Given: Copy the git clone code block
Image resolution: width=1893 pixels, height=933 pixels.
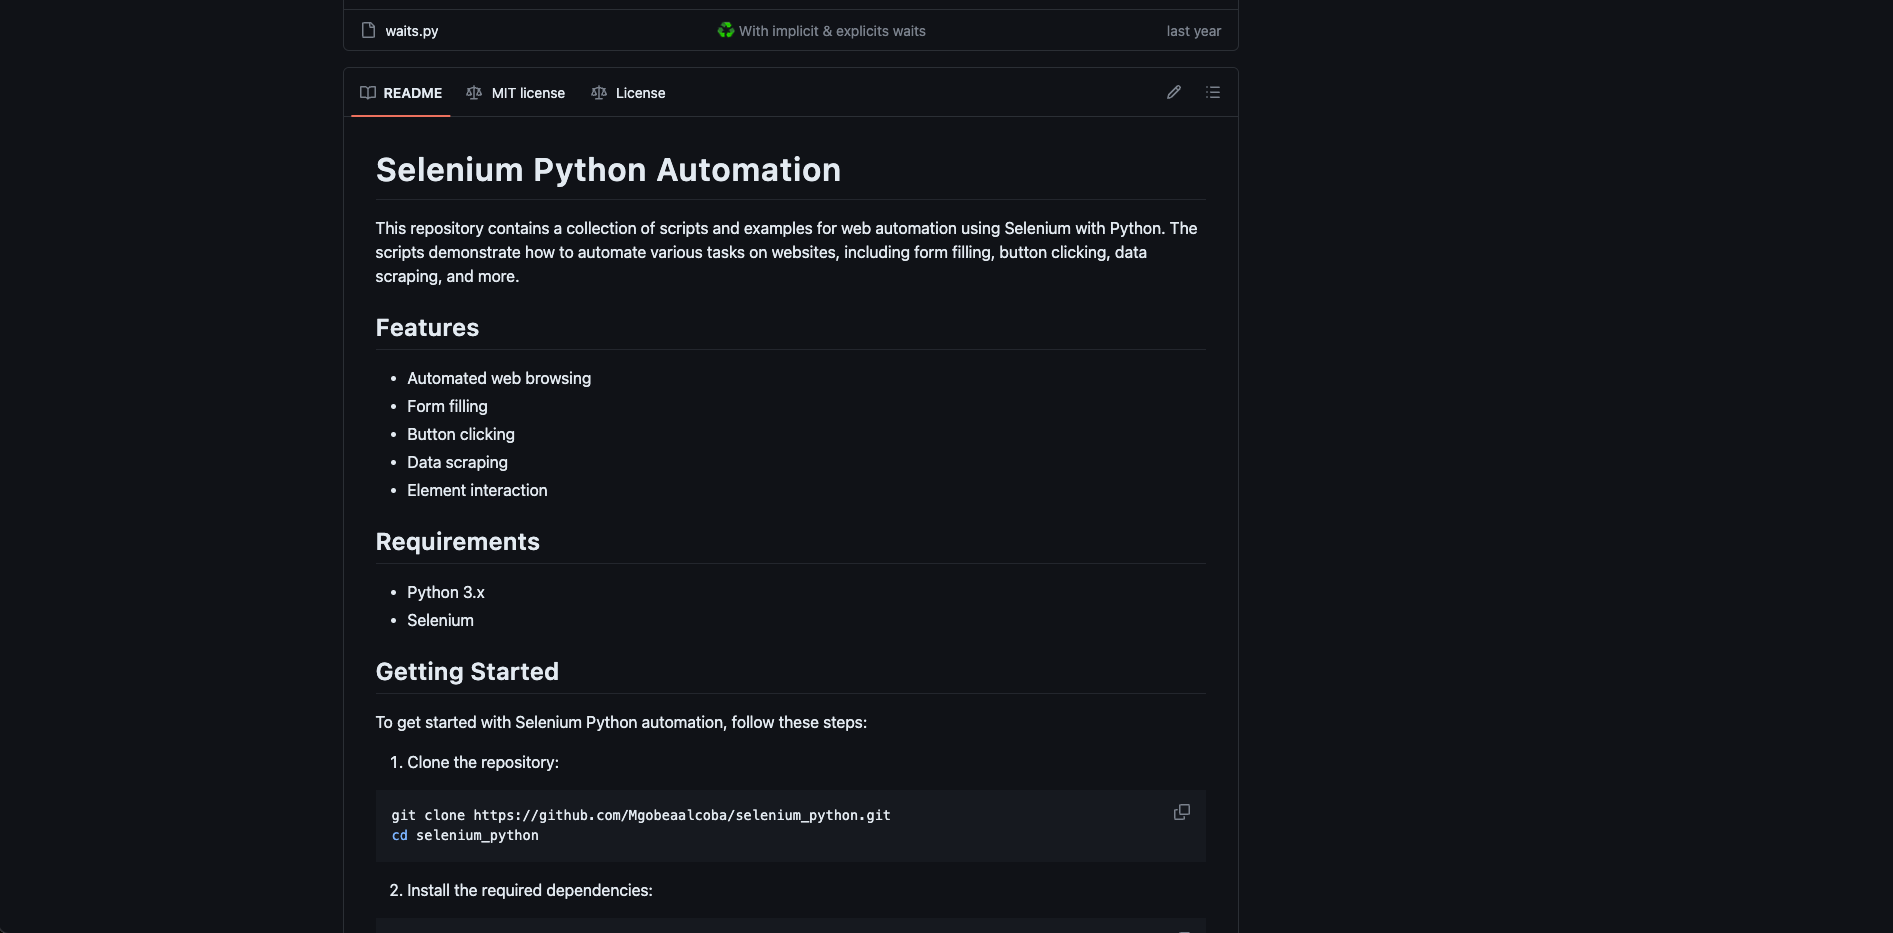Looking at the screenshot, I should [x=1182, y=812].
